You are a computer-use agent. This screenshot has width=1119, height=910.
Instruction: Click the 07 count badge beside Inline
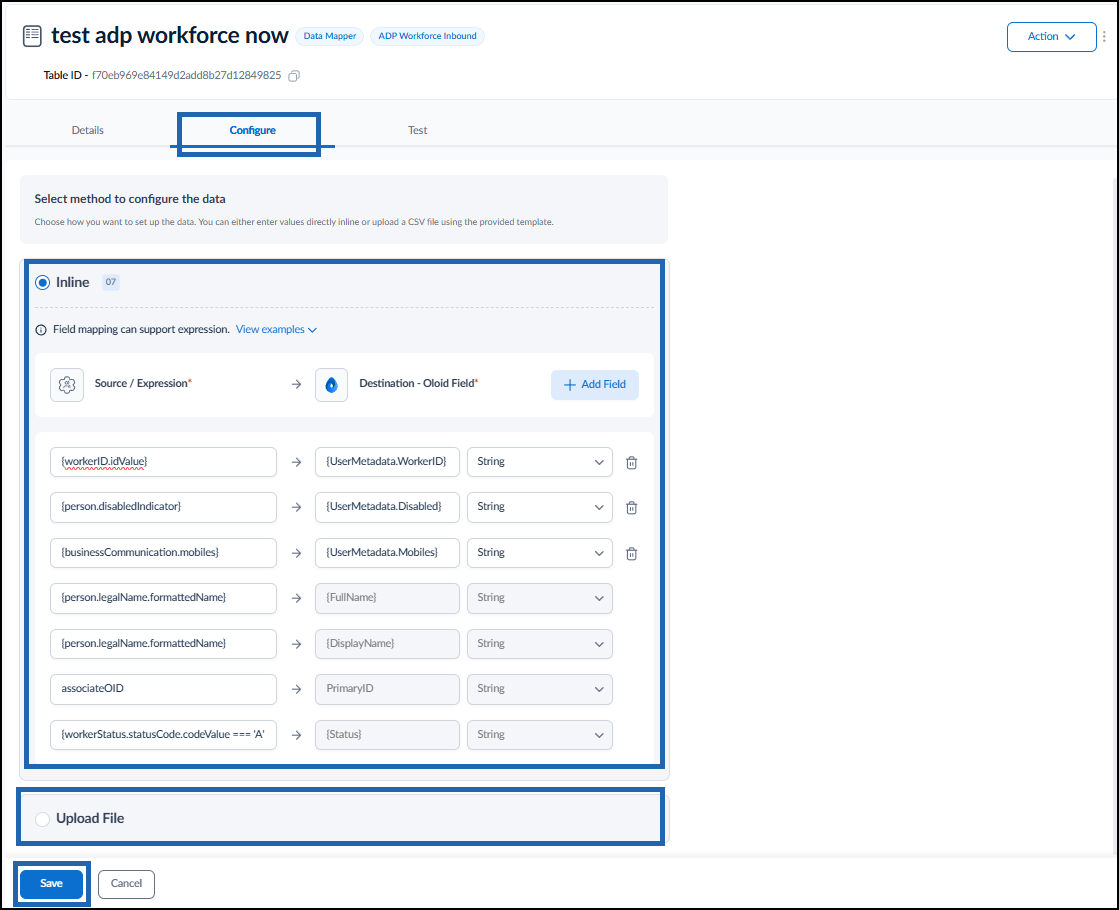pyautogui.click(x=111, y=282)
